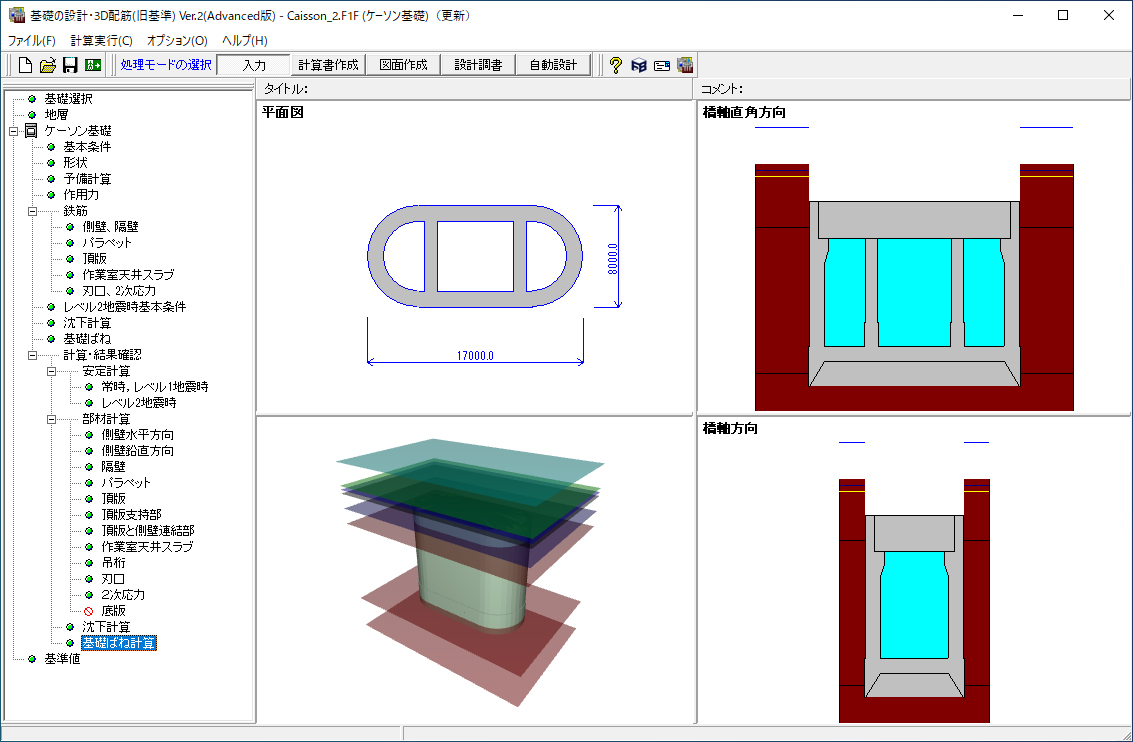Select the 入力 processing mode toggle
Image resolution: width=1133 pixels, height=742 pixels.
(254, 65)
